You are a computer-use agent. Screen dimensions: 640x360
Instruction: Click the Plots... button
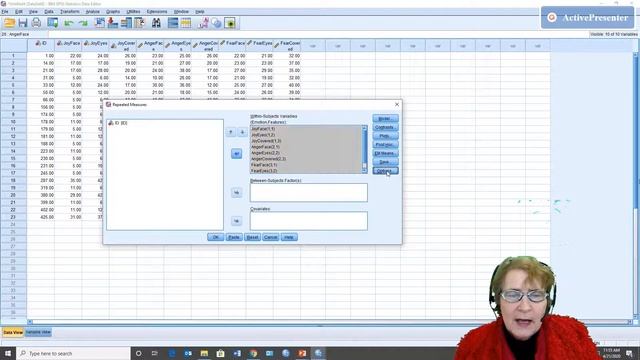pyautogui.click(x=385, y=136)
